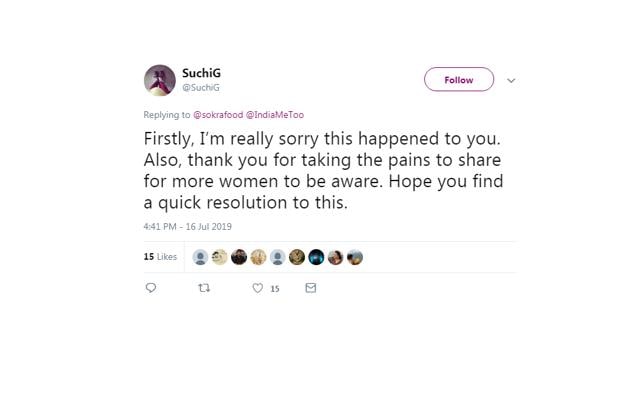Click the SuchiG display name

201,73
